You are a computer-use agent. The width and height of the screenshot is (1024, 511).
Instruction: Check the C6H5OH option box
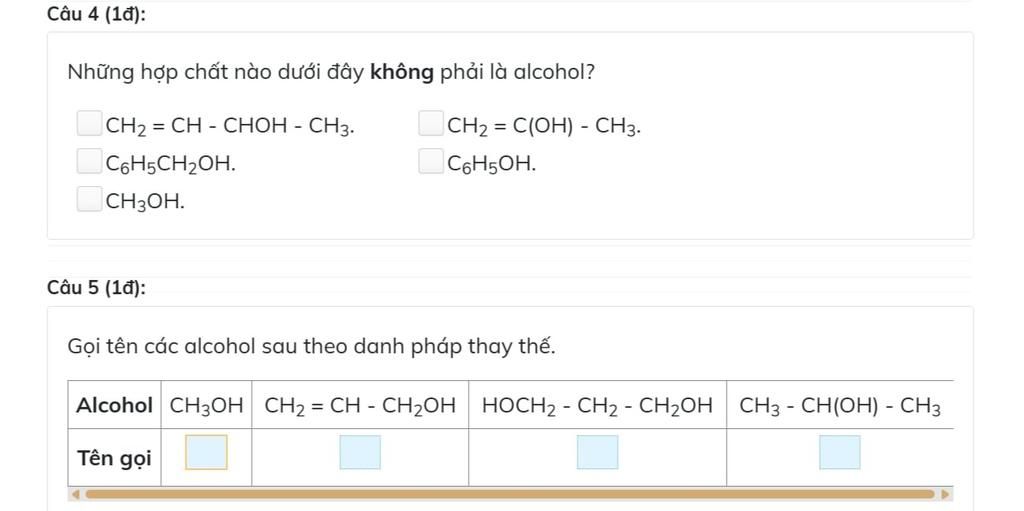click(x=431, y=162)
